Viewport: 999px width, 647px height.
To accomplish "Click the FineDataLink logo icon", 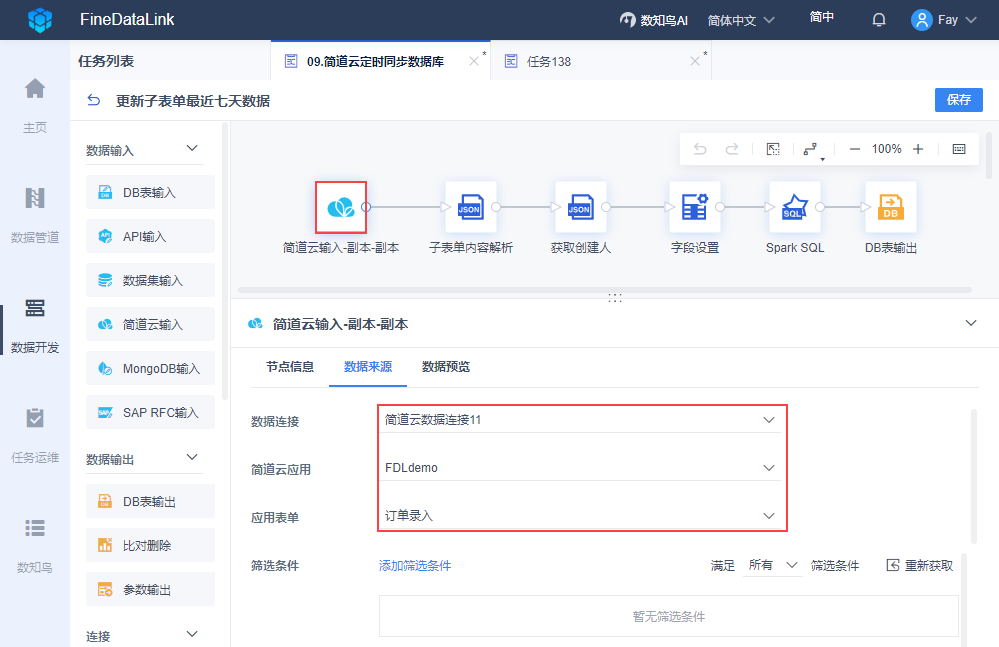I will click(x=40, y=20).
